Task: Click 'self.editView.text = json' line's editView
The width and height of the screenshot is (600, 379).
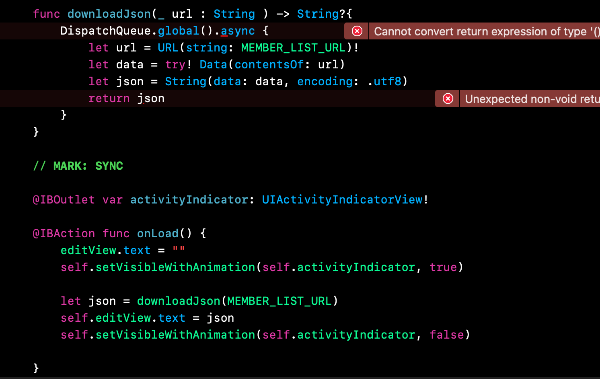Action: click(x=123, y=318)
